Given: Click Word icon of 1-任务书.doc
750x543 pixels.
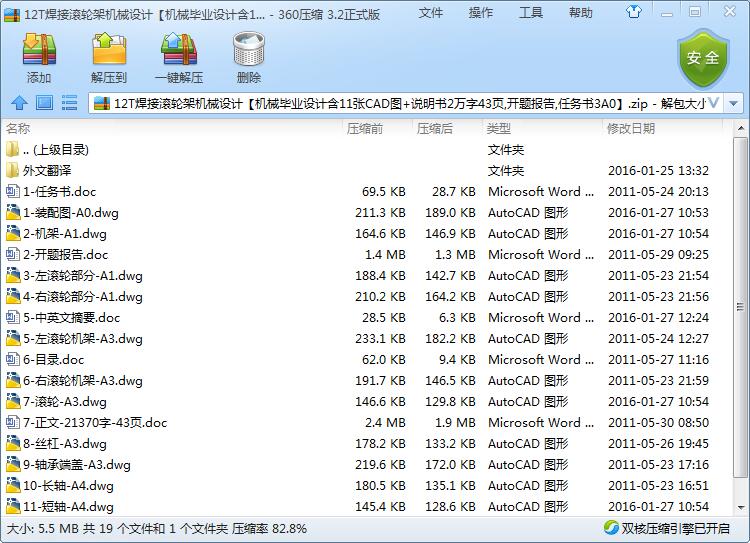Looking at the screenshot, I should (12, 191).
